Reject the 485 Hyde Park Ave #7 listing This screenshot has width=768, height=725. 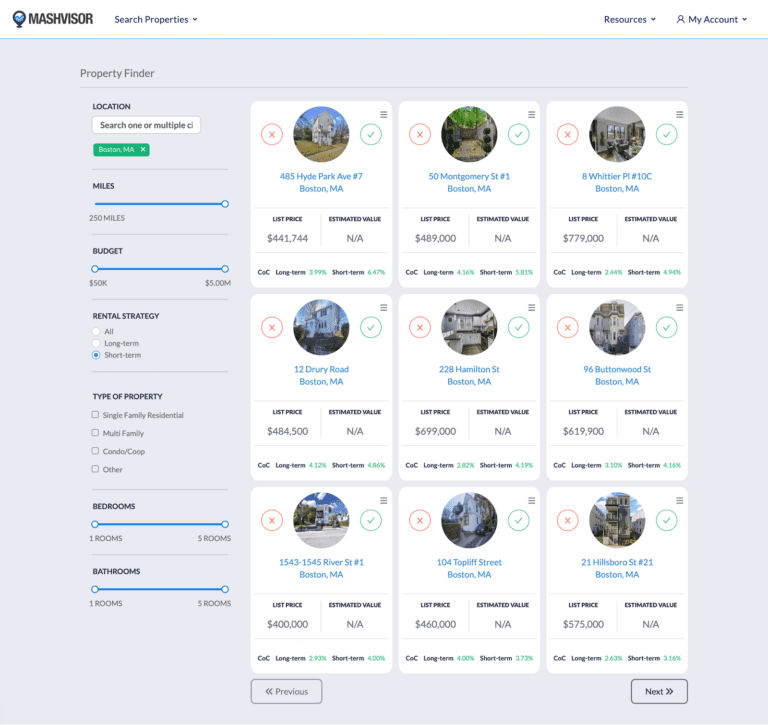pyautogui.click(x=272, y=134)
